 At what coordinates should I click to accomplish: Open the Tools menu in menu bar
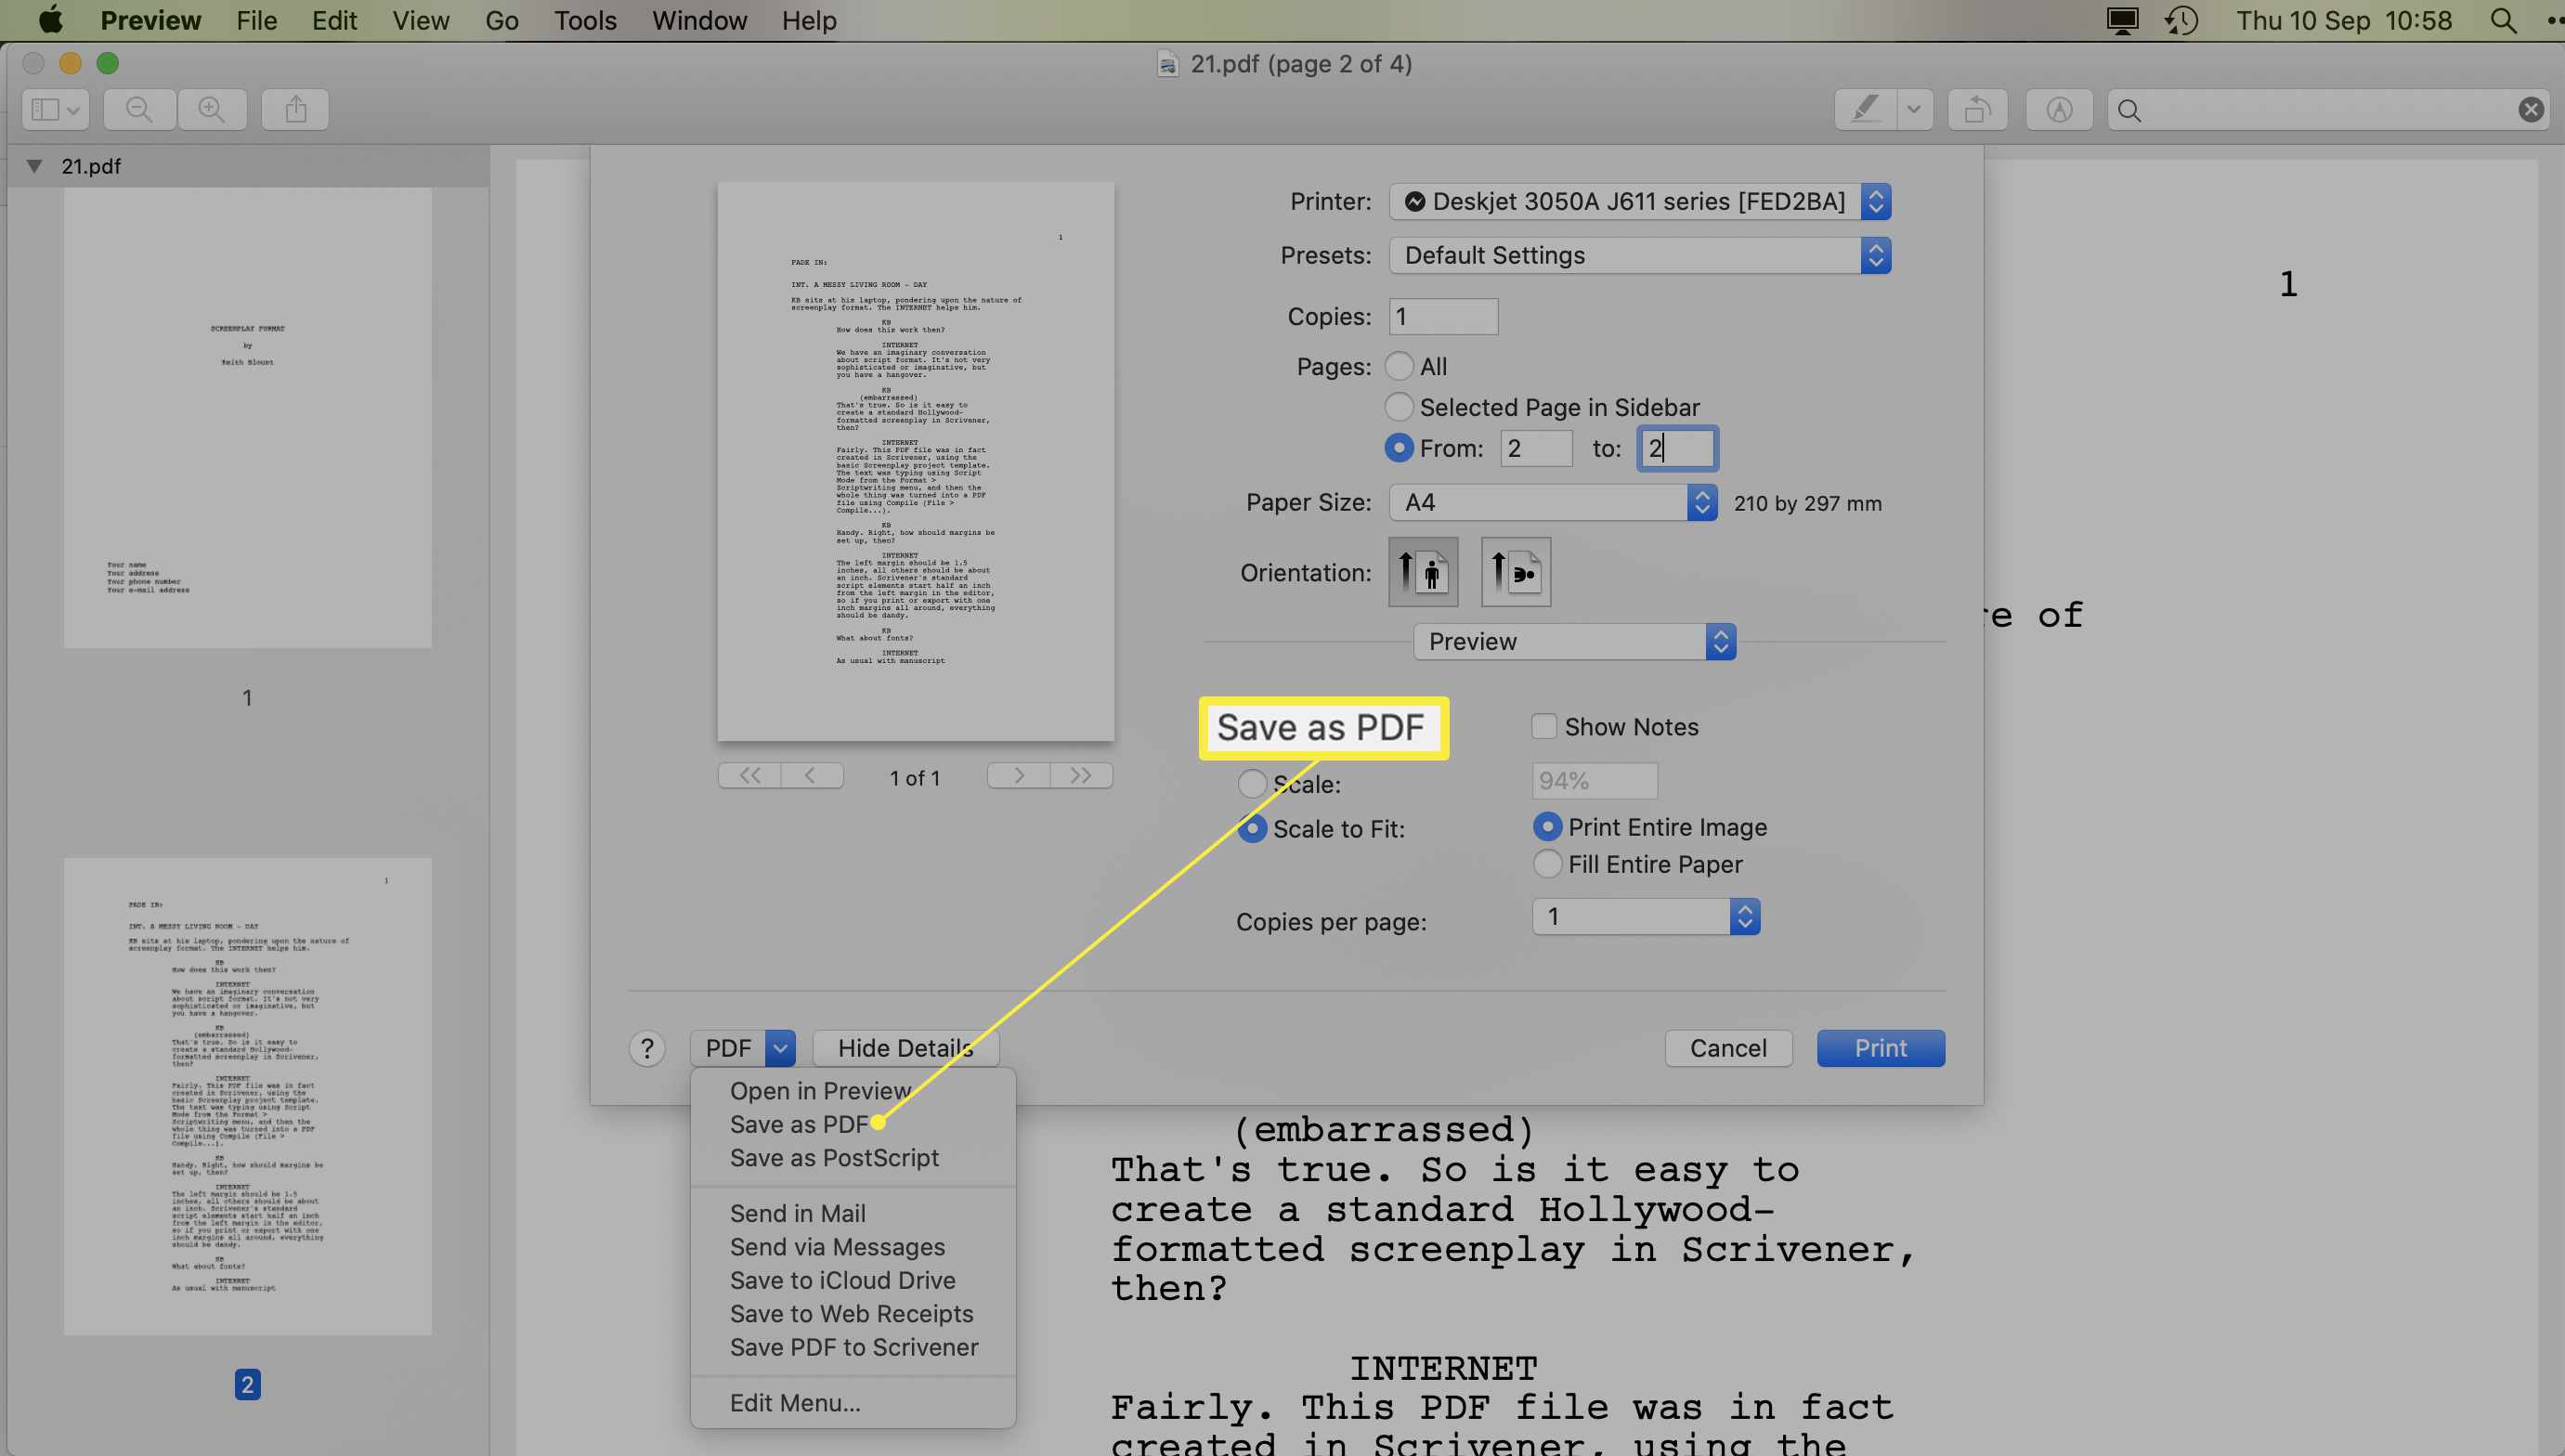click(x=585, y=20)
